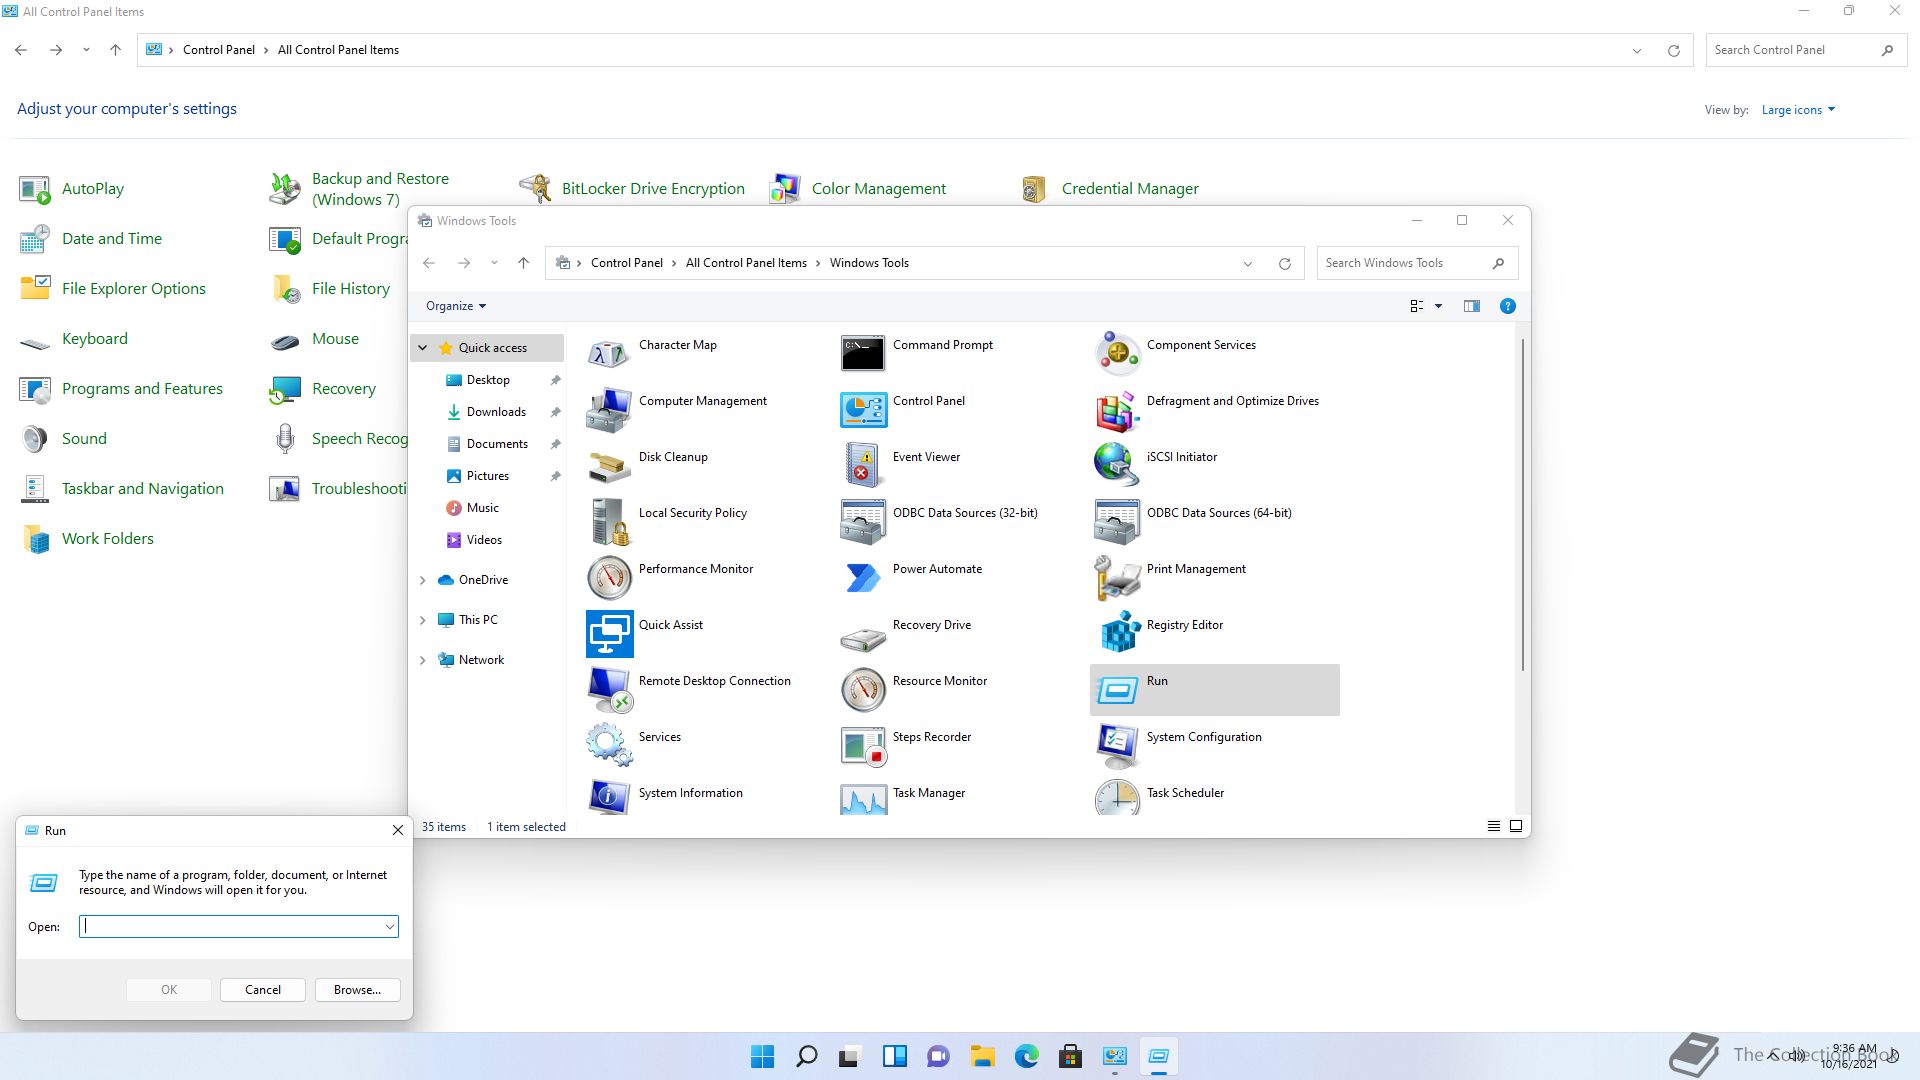Open iSCSI Initiator icon
This screenshot has height=1080, width=1920.
pyautogui.click(x=1117, y=465)
